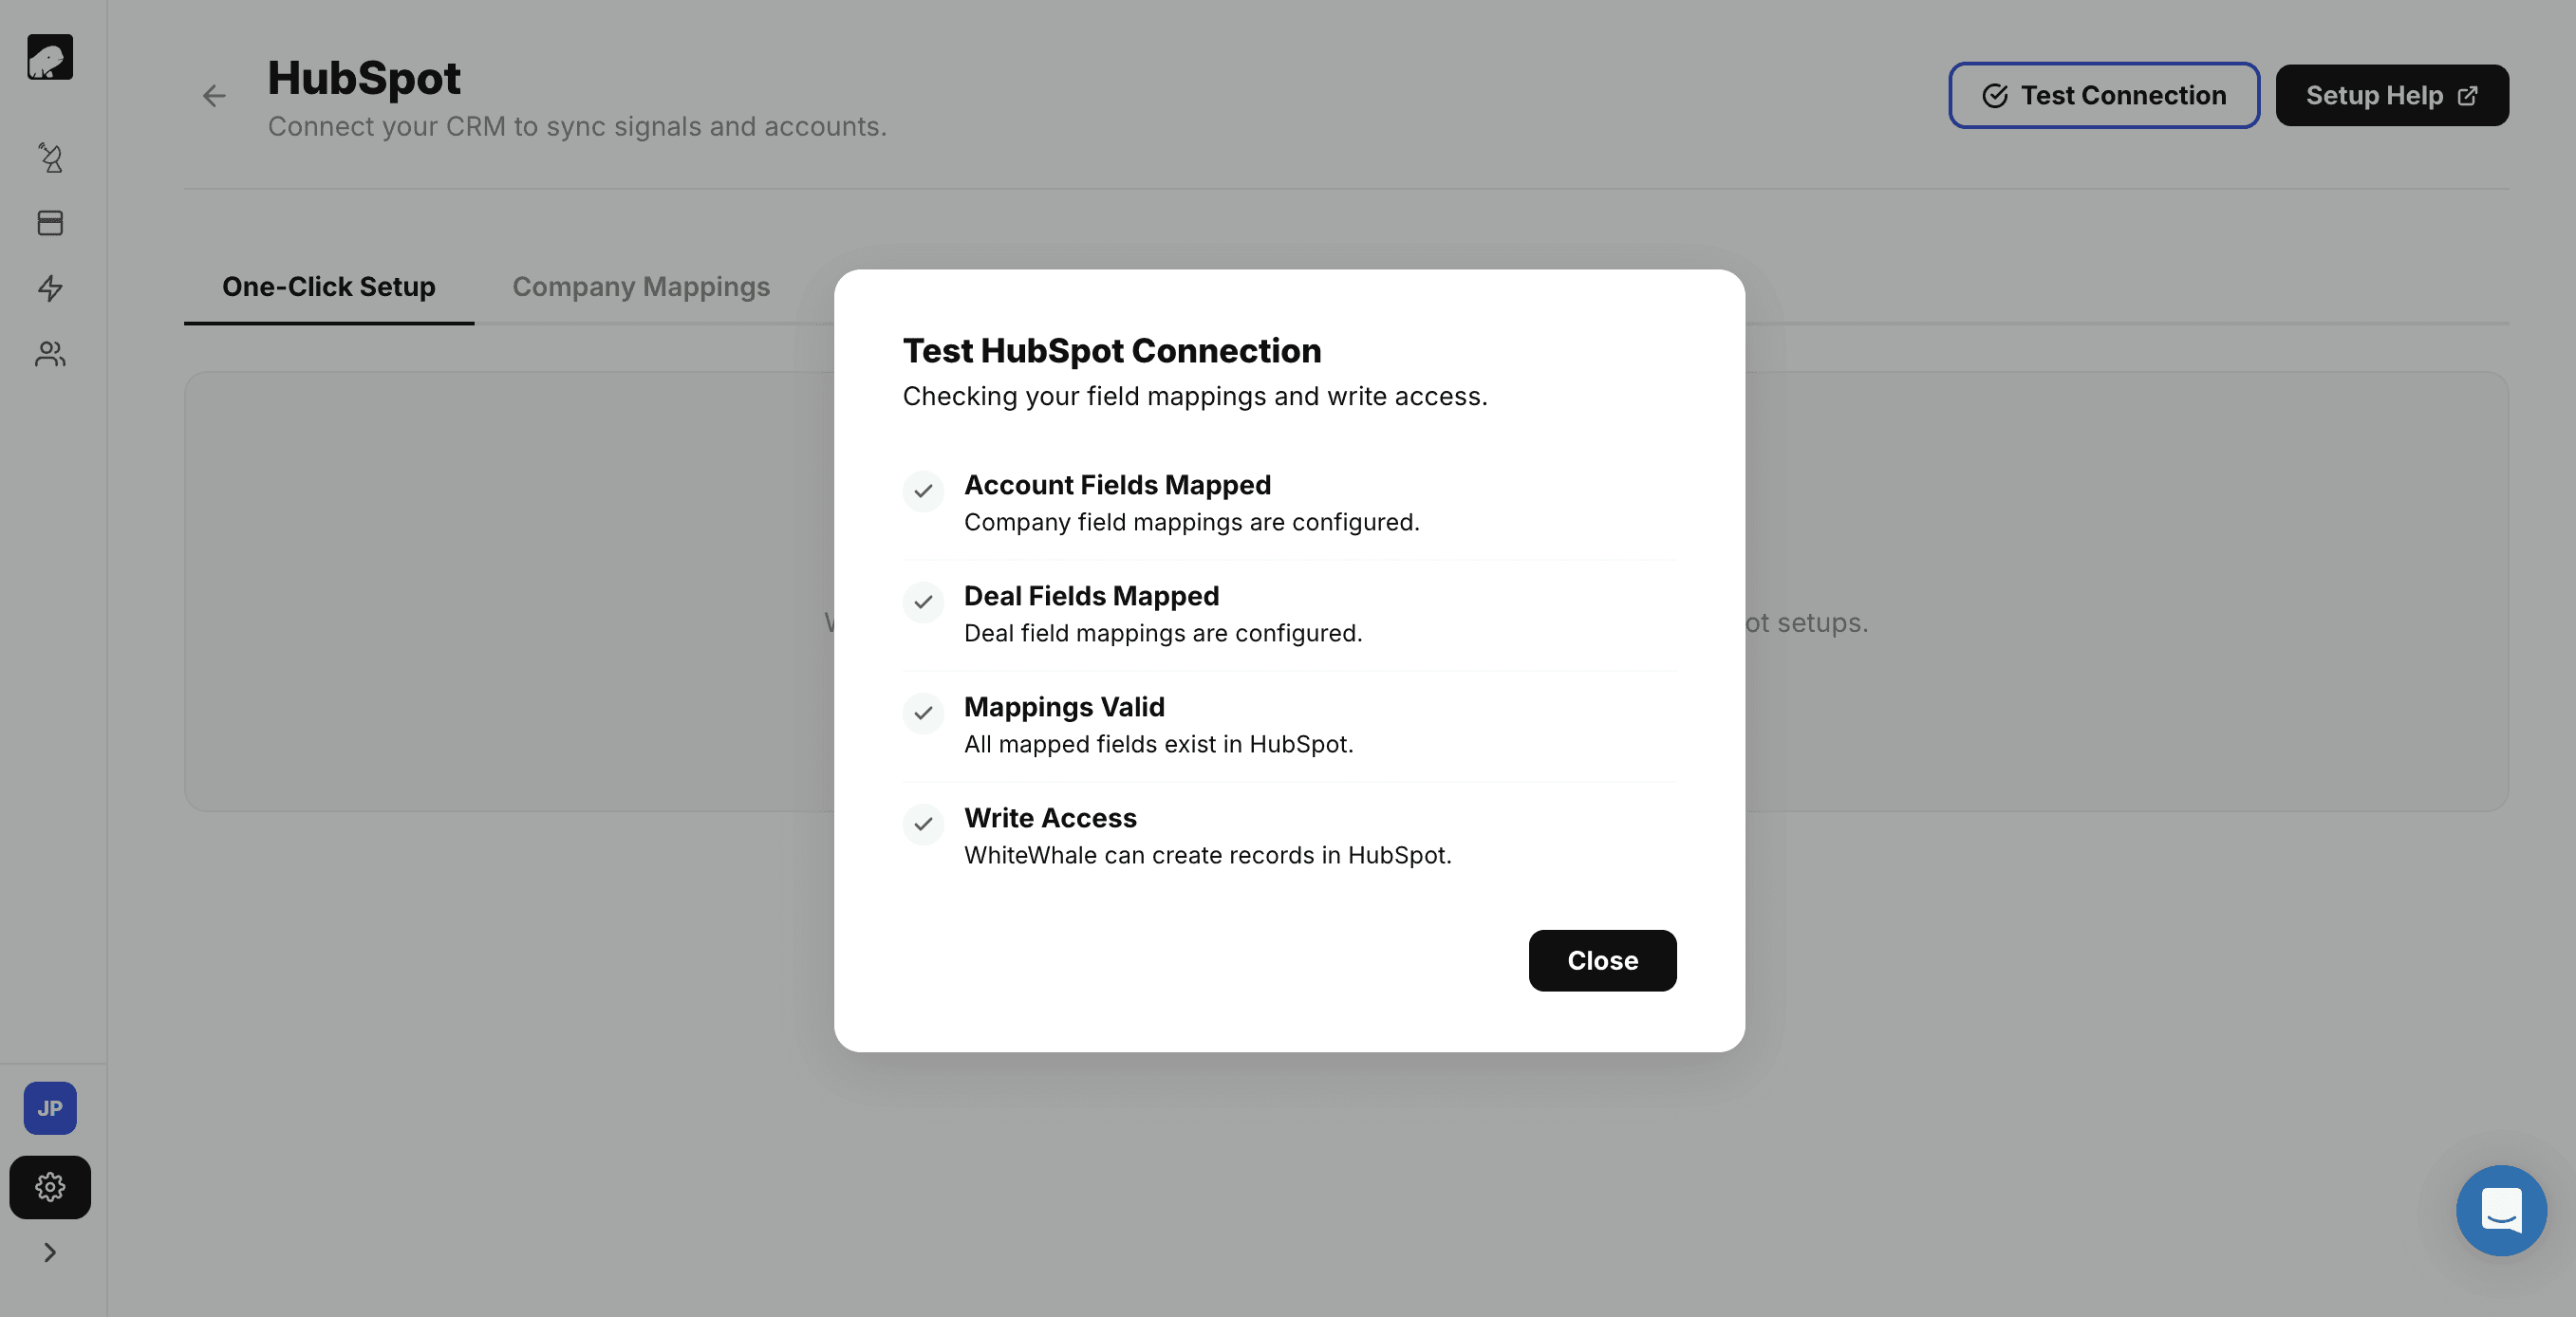
Task: Click the WhiteWhale logo icon
Action: [x=50, y=57]
